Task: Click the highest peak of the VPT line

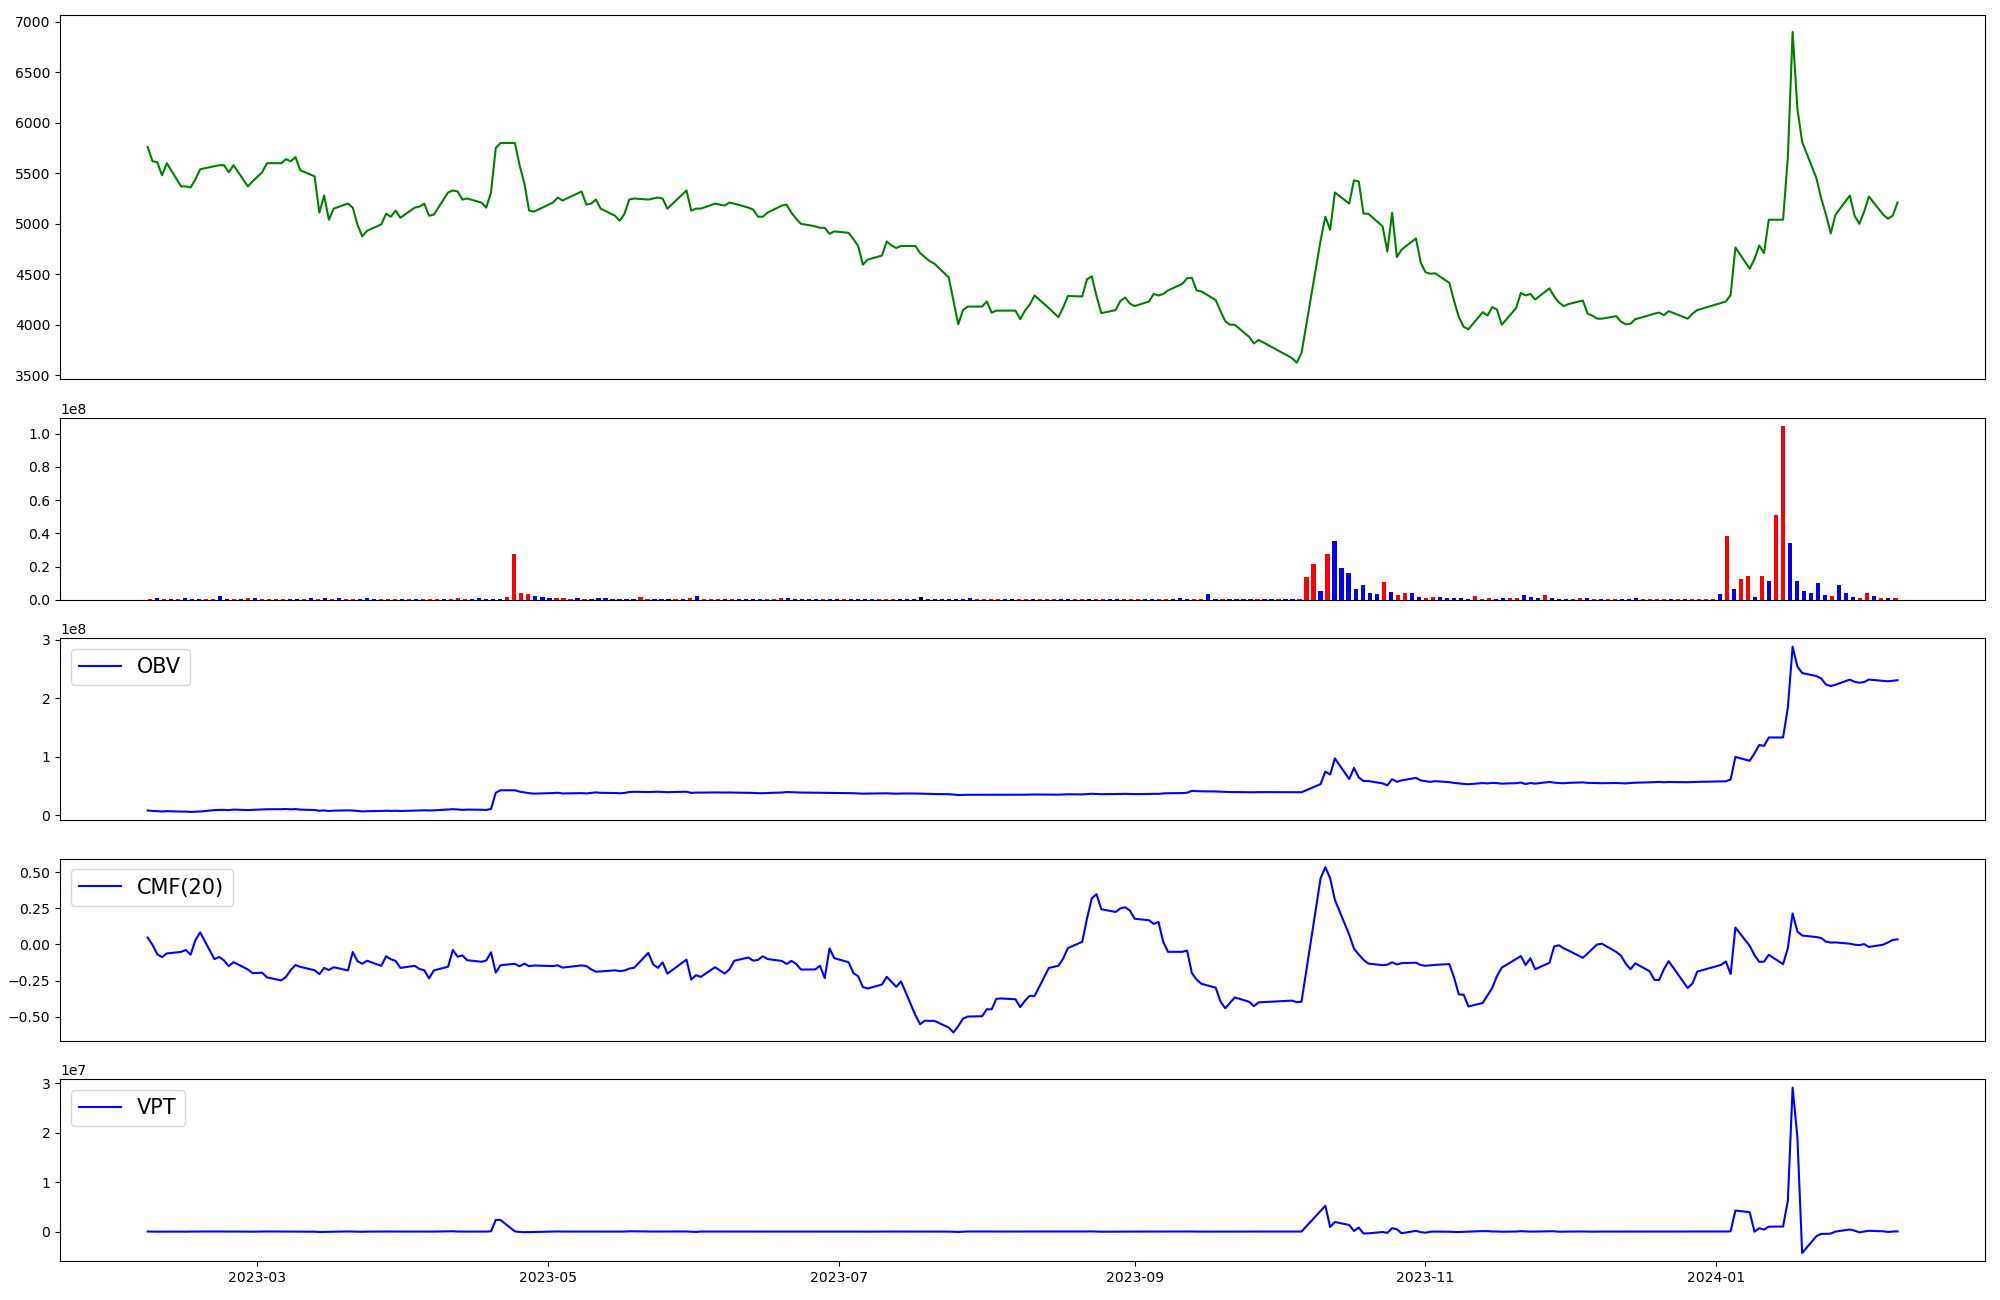Action: pyautogui.click(x=1792, y=1088)
